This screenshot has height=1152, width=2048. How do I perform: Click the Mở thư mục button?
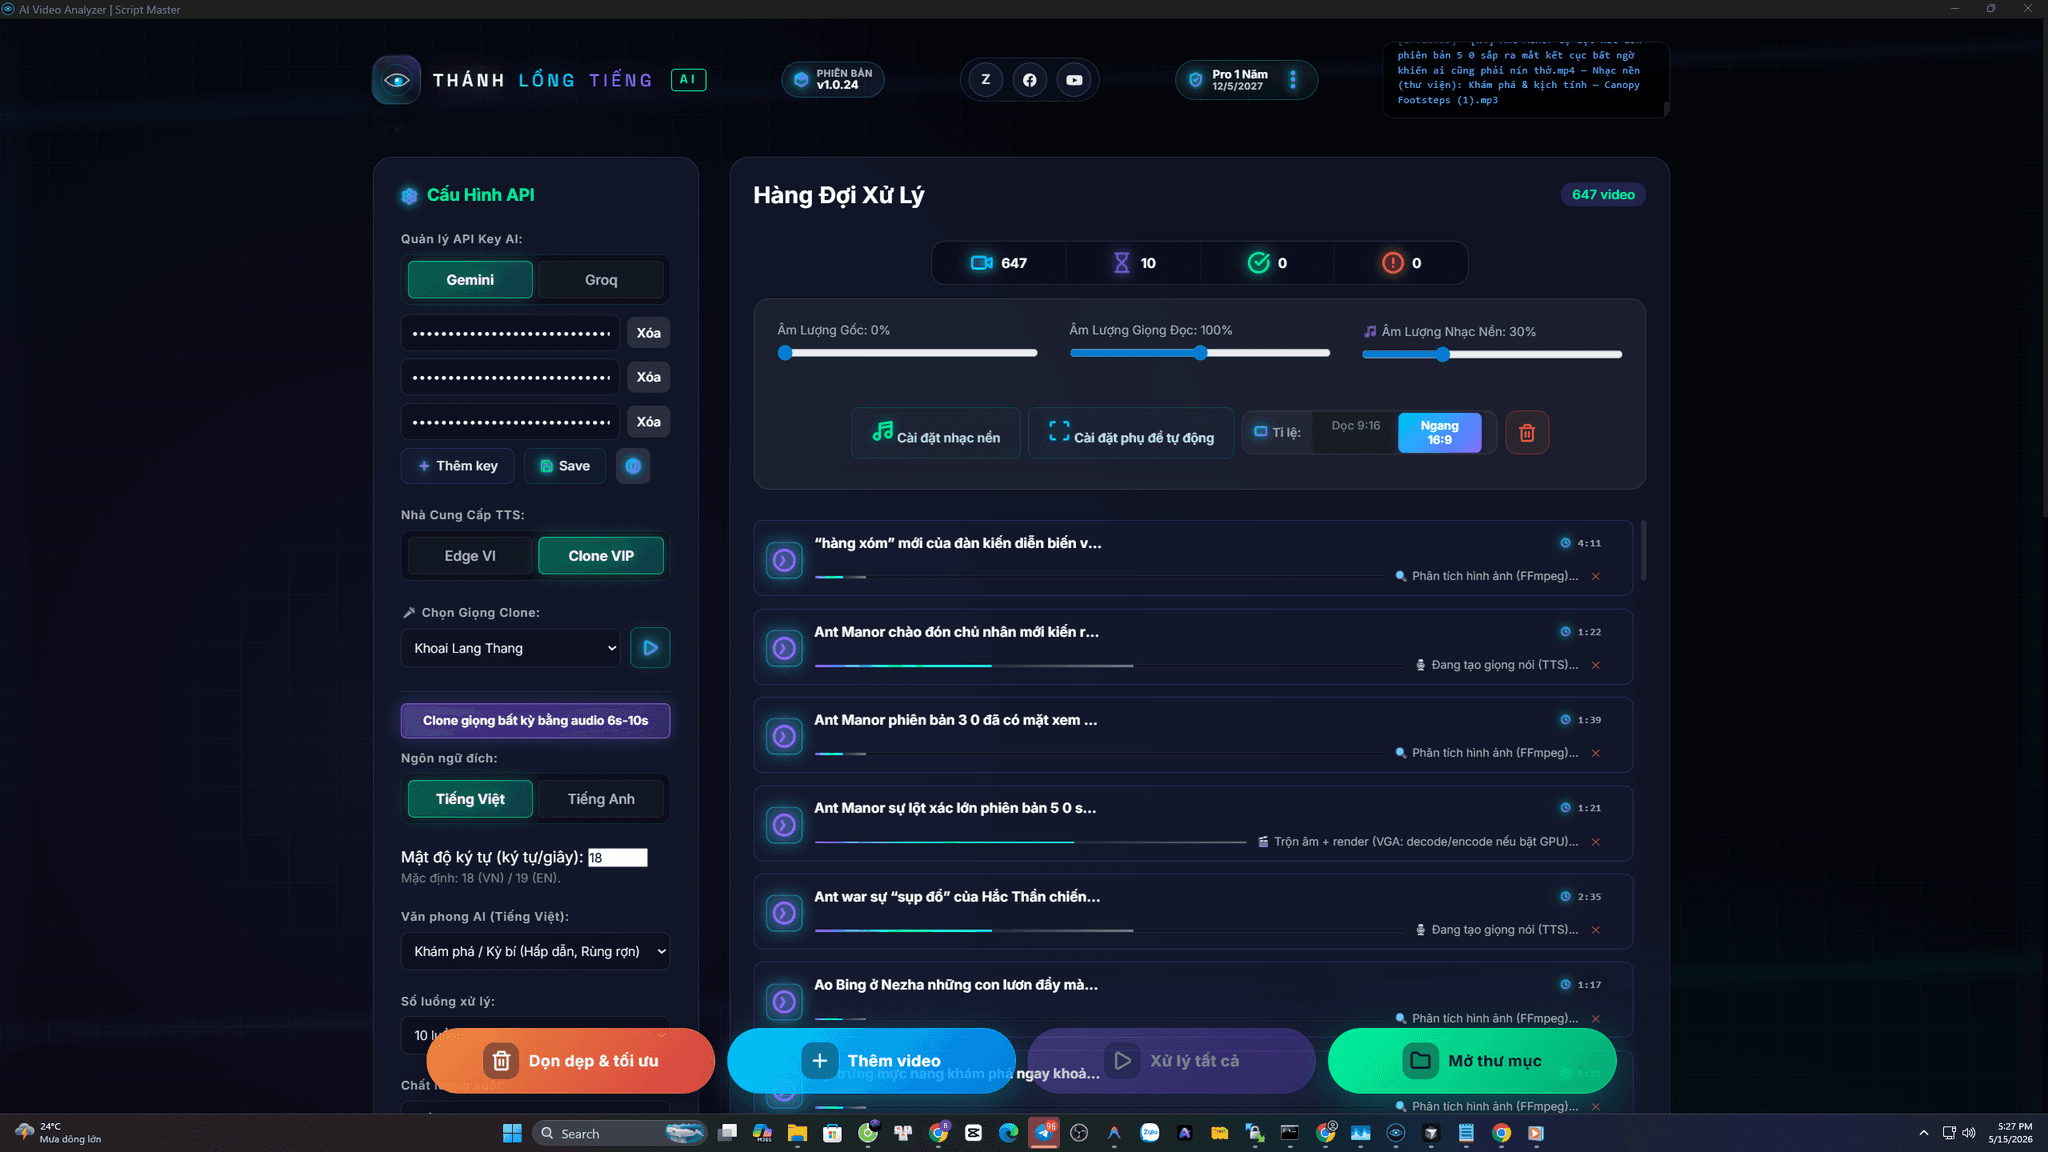click(1472, 1061)
